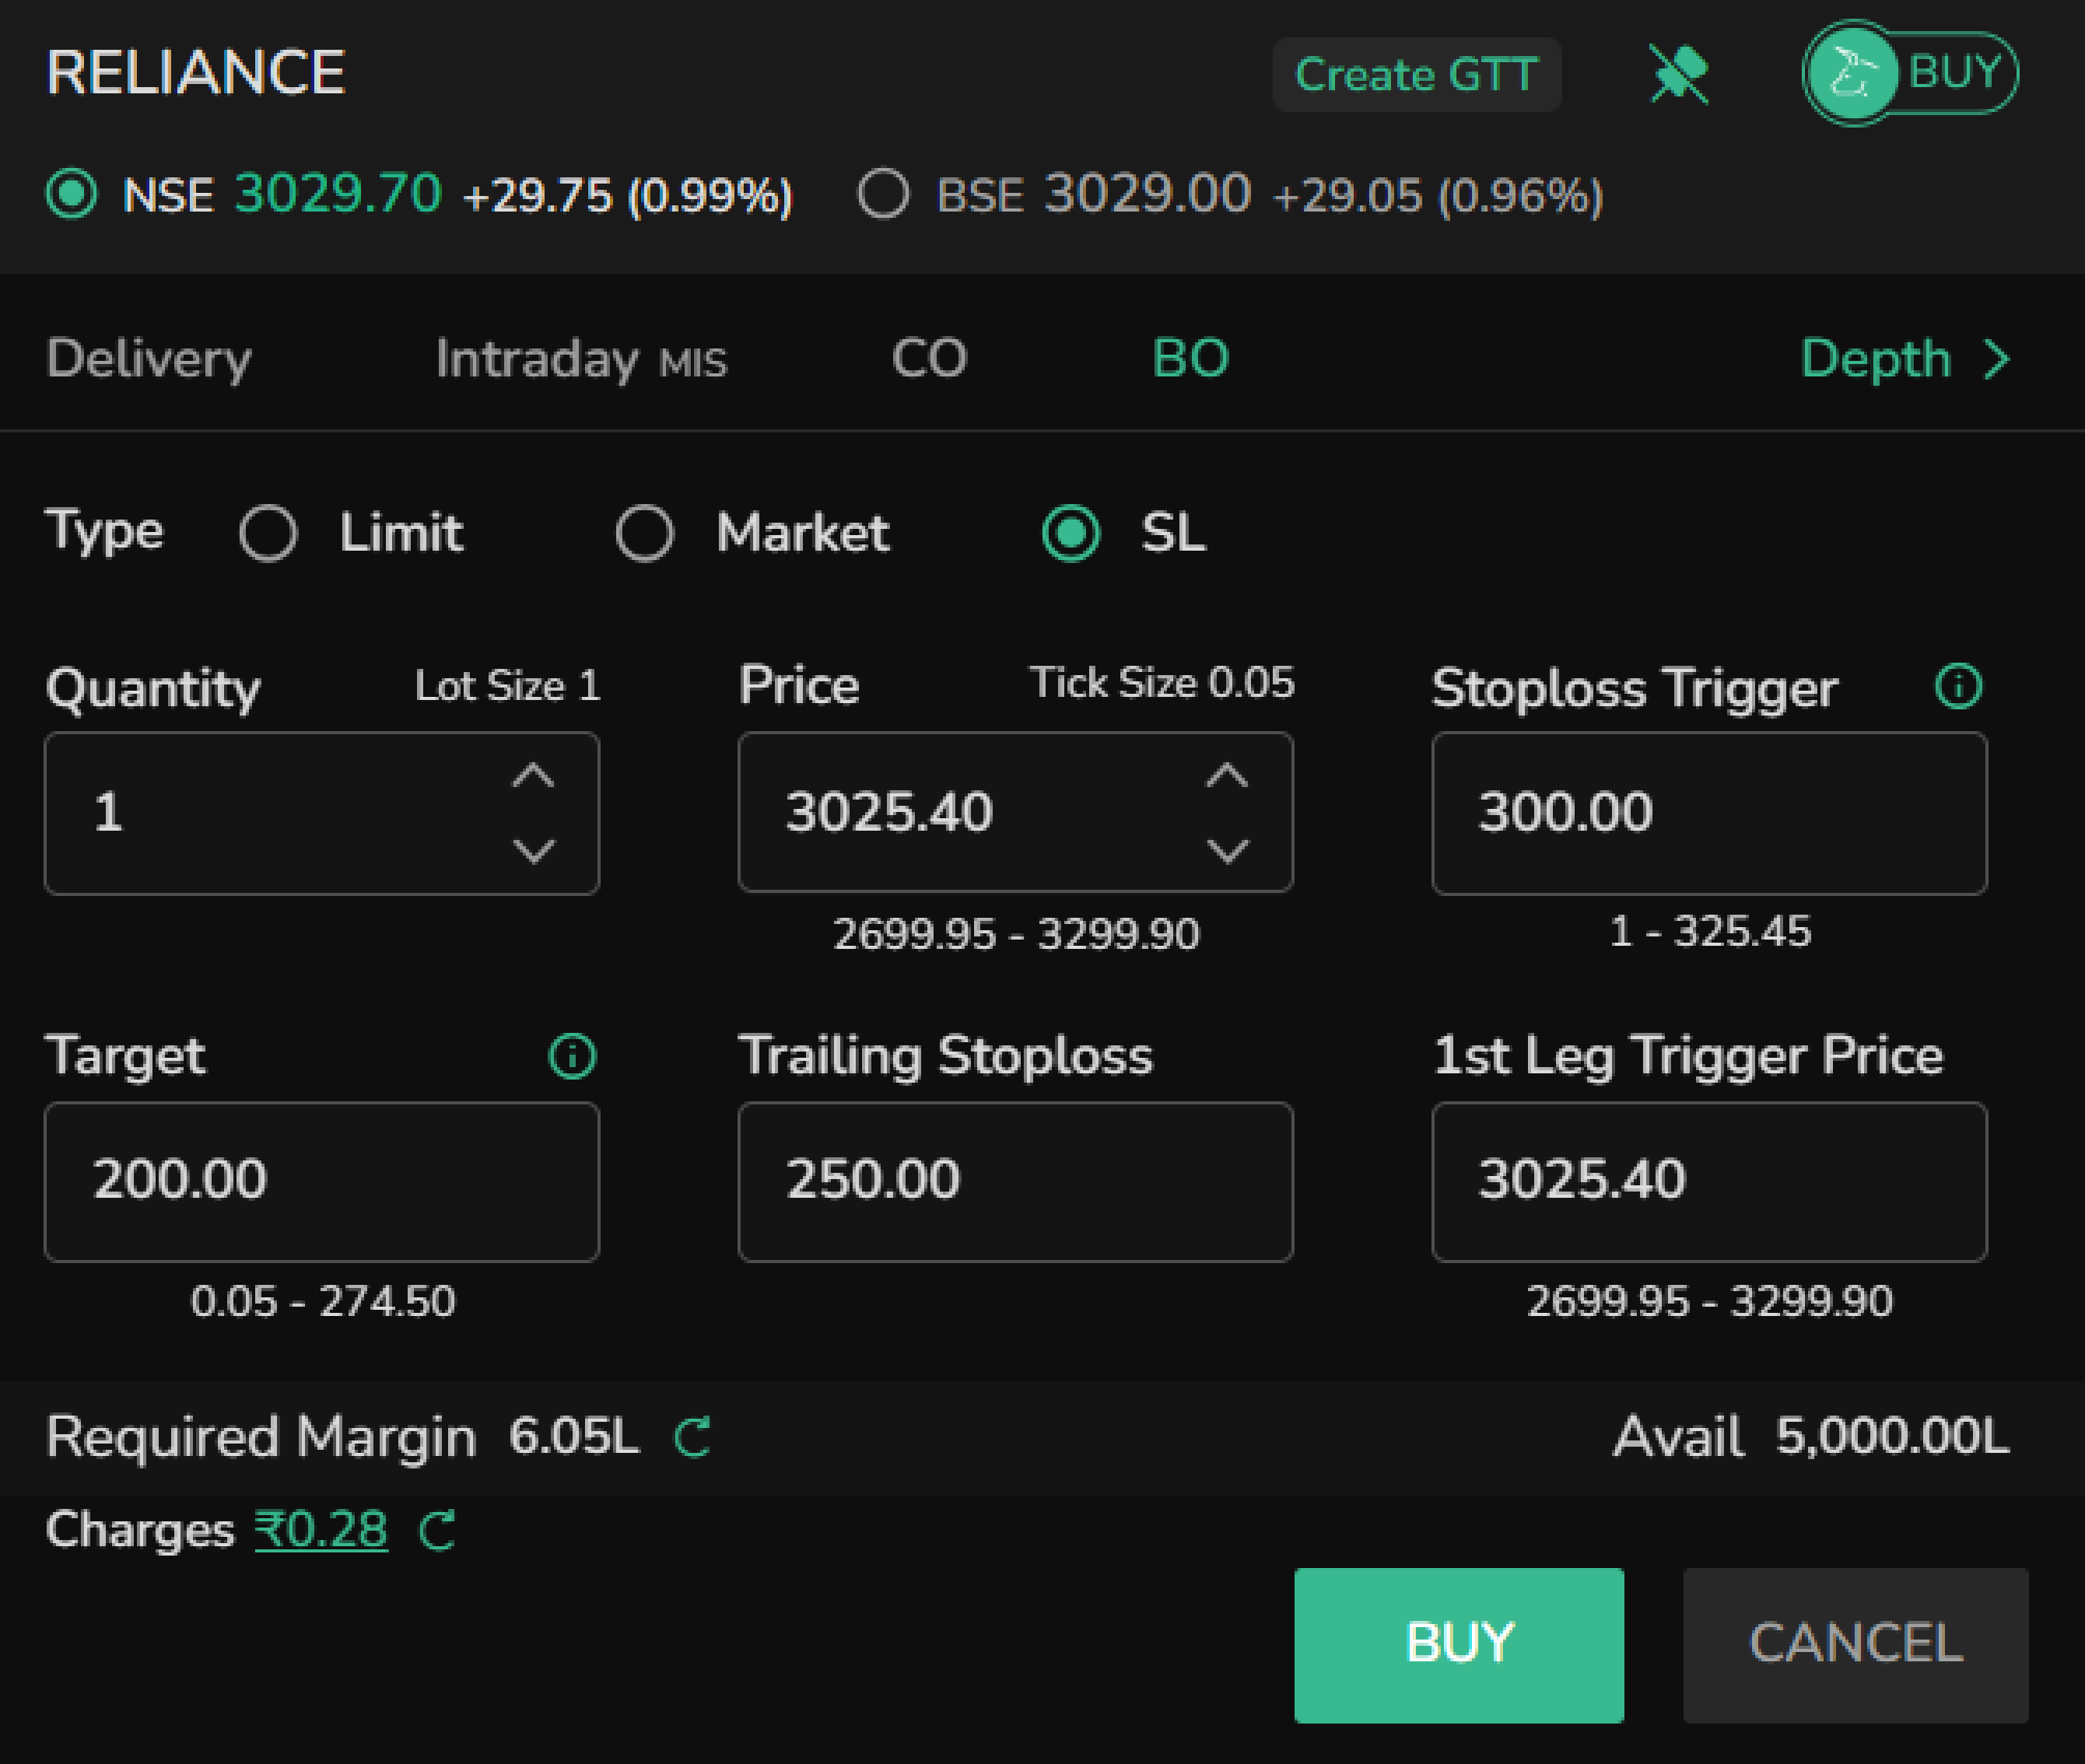Viewport: 2085px width, 1764px height.
Task: Focus the Target input field
Action: (x=322, y=1181)
